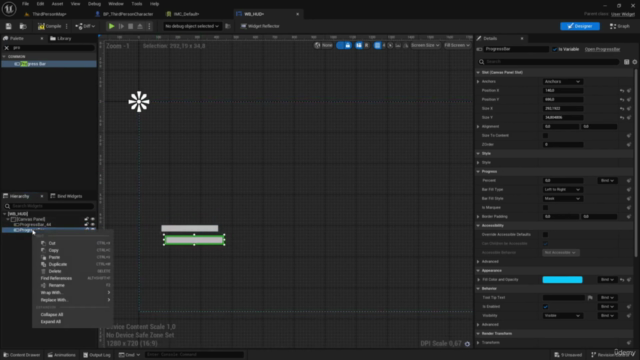Click the lock icon on the Canvas Panel row
The height and width of the screenshot is (360, 640).
click(86, 219)
